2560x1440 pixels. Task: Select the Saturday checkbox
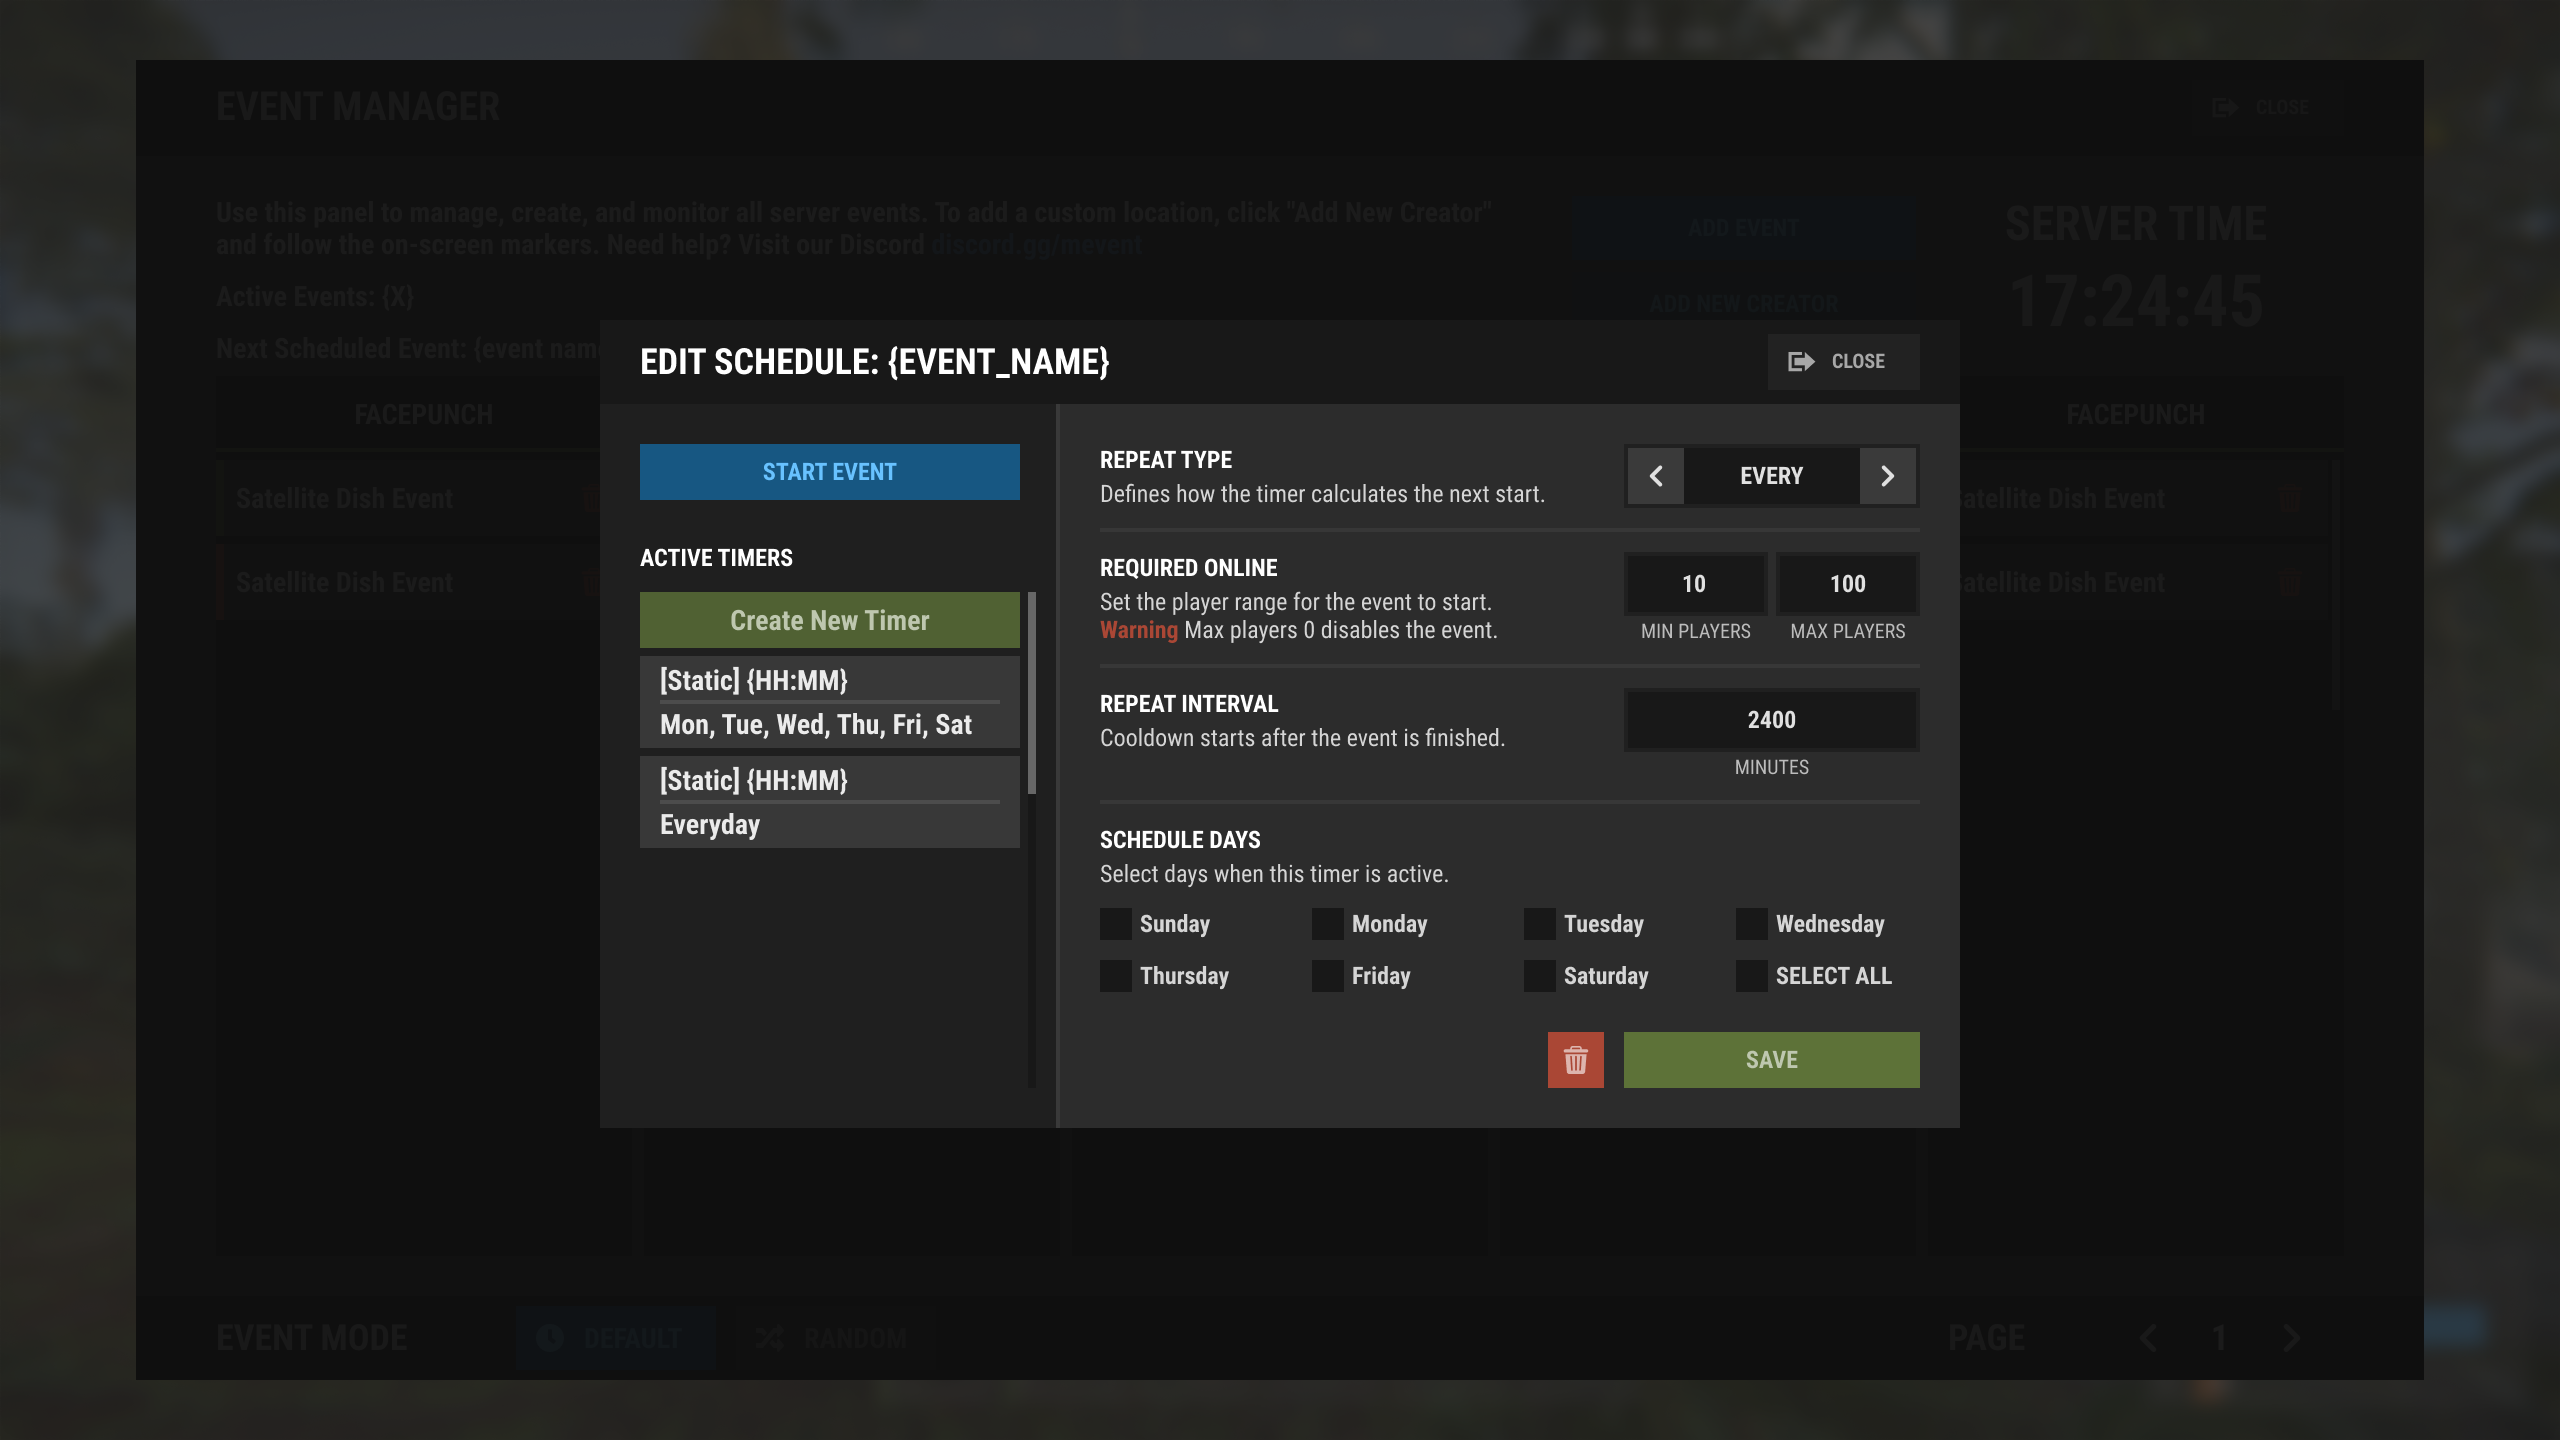coord(1540,976)
